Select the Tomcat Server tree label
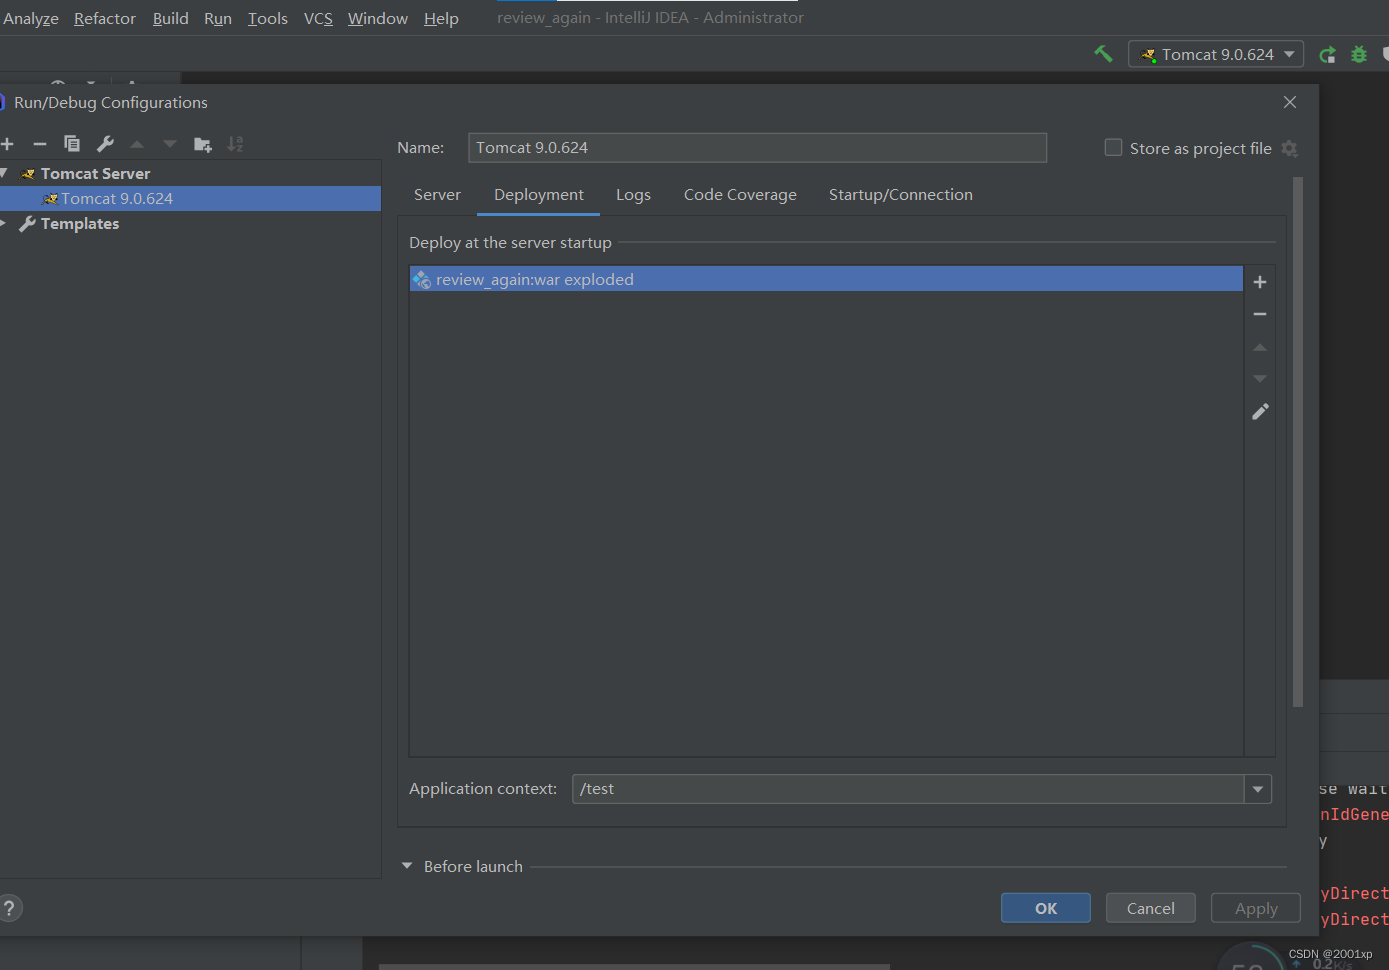The height and width of the screenshot is (970, 1389). pyautogui.click(x=95, y=173)
